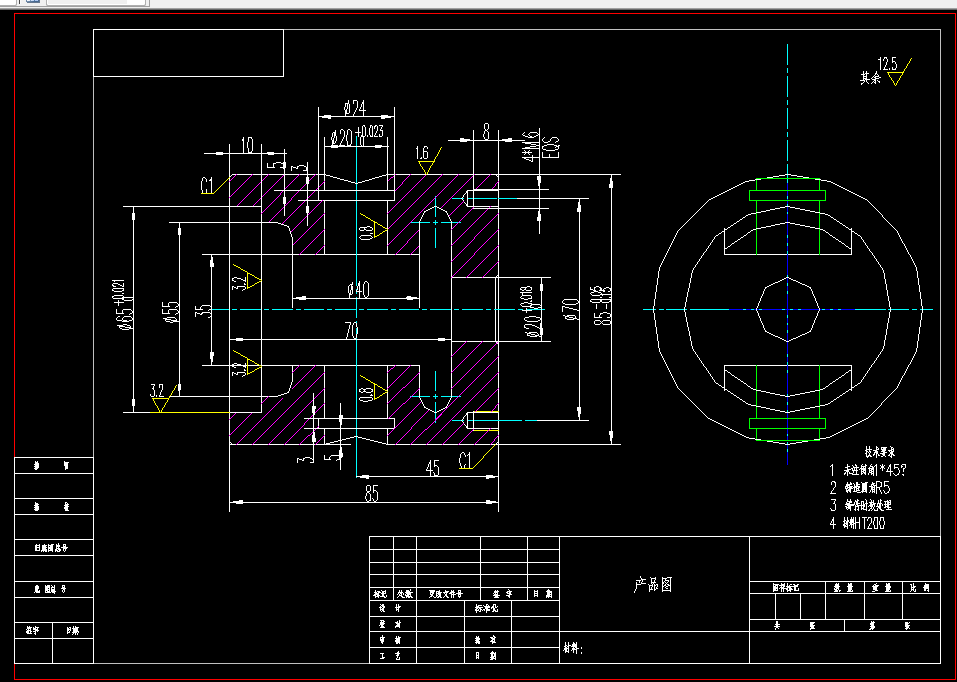Select the 12.5 roughness value near 其余
957x682 pixels.
click(x=887, y=63)
